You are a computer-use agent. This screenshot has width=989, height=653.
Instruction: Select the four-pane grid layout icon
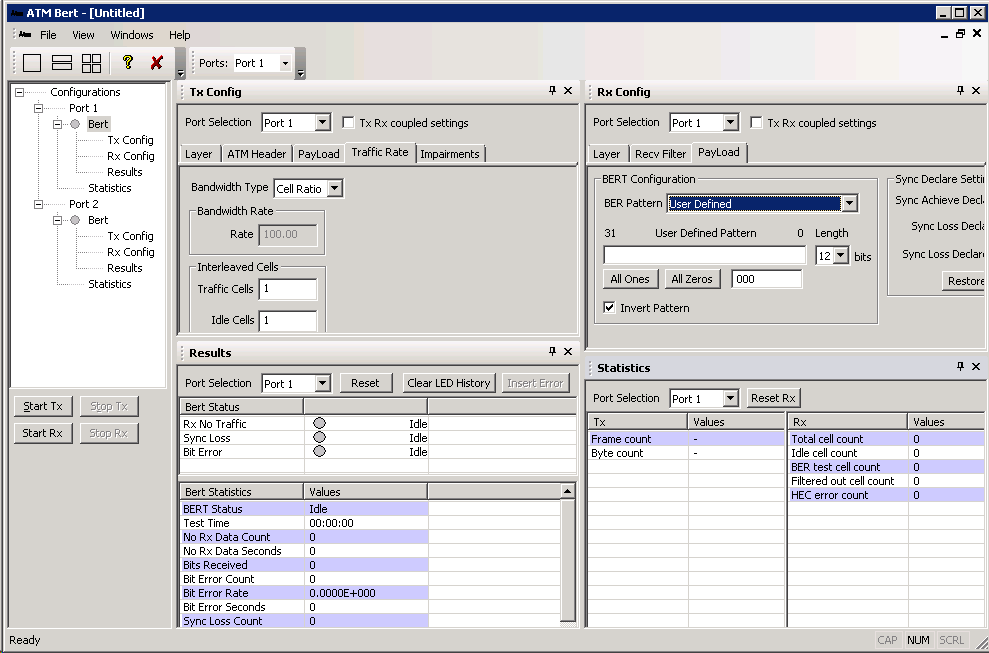(91, 62)
